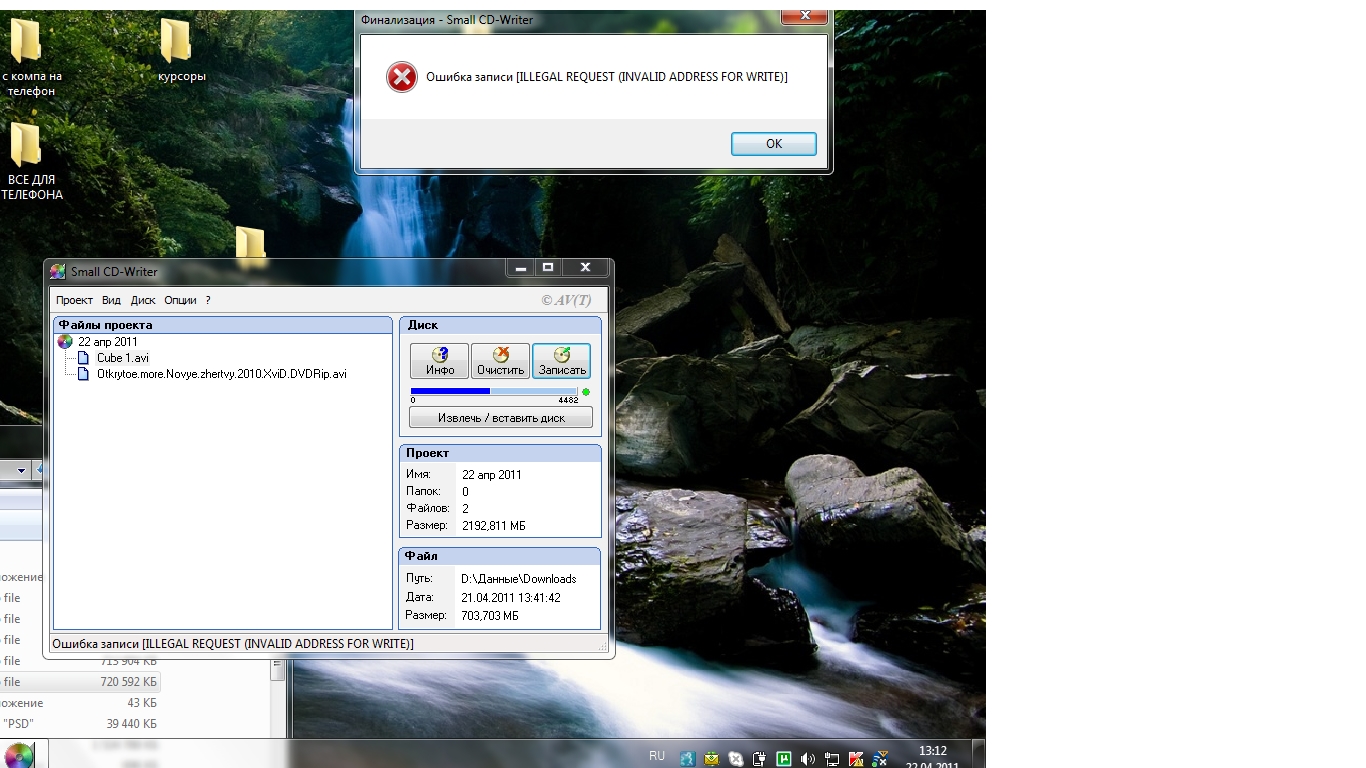The image size is (1366, 768).
Task: Click the show desktop button
Action: point(980,754)
